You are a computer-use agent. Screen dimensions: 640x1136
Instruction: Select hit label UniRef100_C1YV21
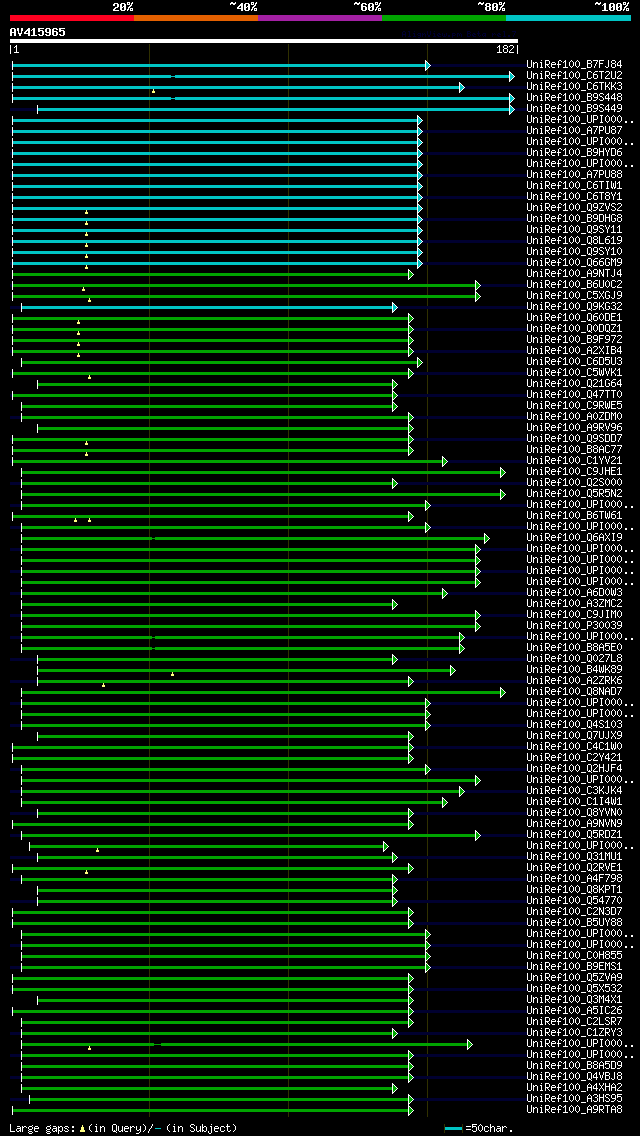pyautogui.click(x=574, y=460)
